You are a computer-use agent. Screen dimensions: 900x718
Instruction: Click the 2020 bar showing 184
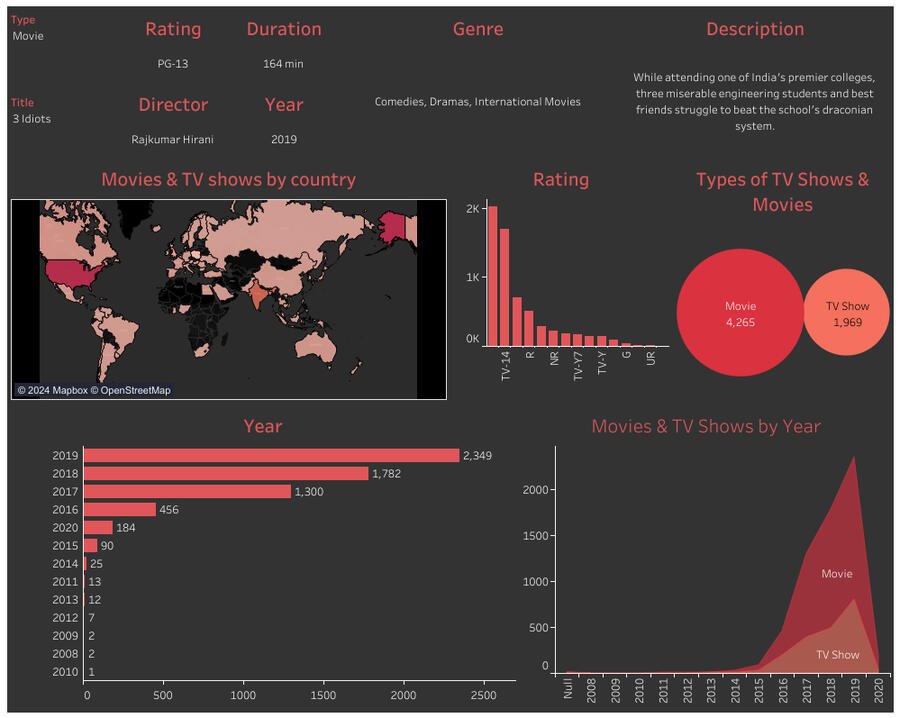coord(98,528)
